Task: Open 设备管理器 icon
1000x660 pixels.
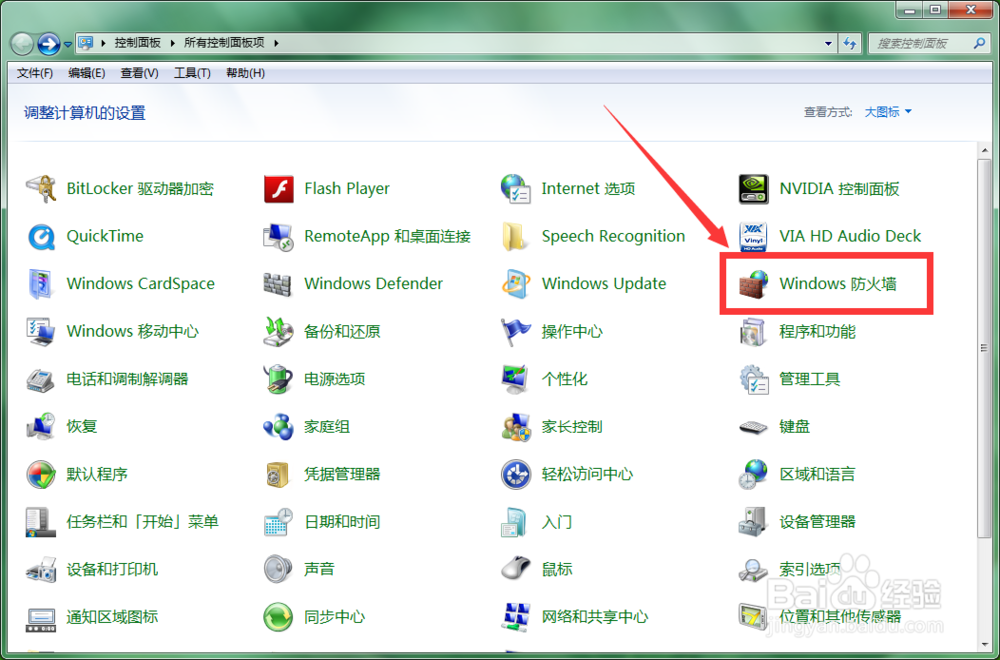Action: [753, 522]
